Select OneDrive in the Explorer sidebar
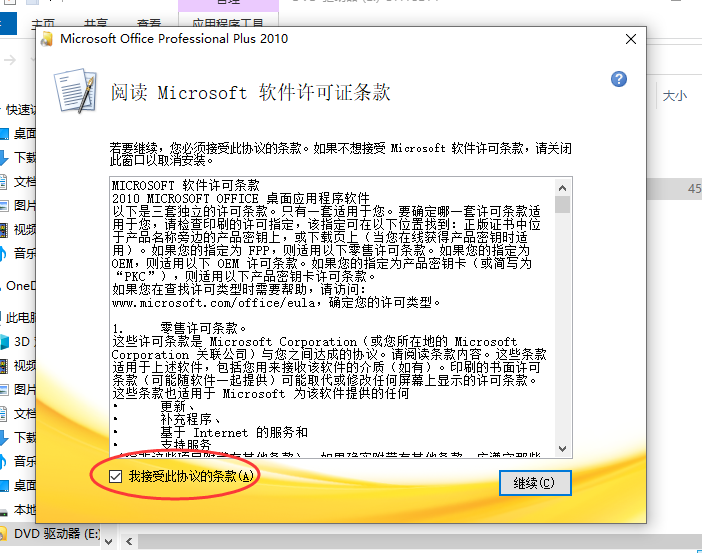 point(18,286)
